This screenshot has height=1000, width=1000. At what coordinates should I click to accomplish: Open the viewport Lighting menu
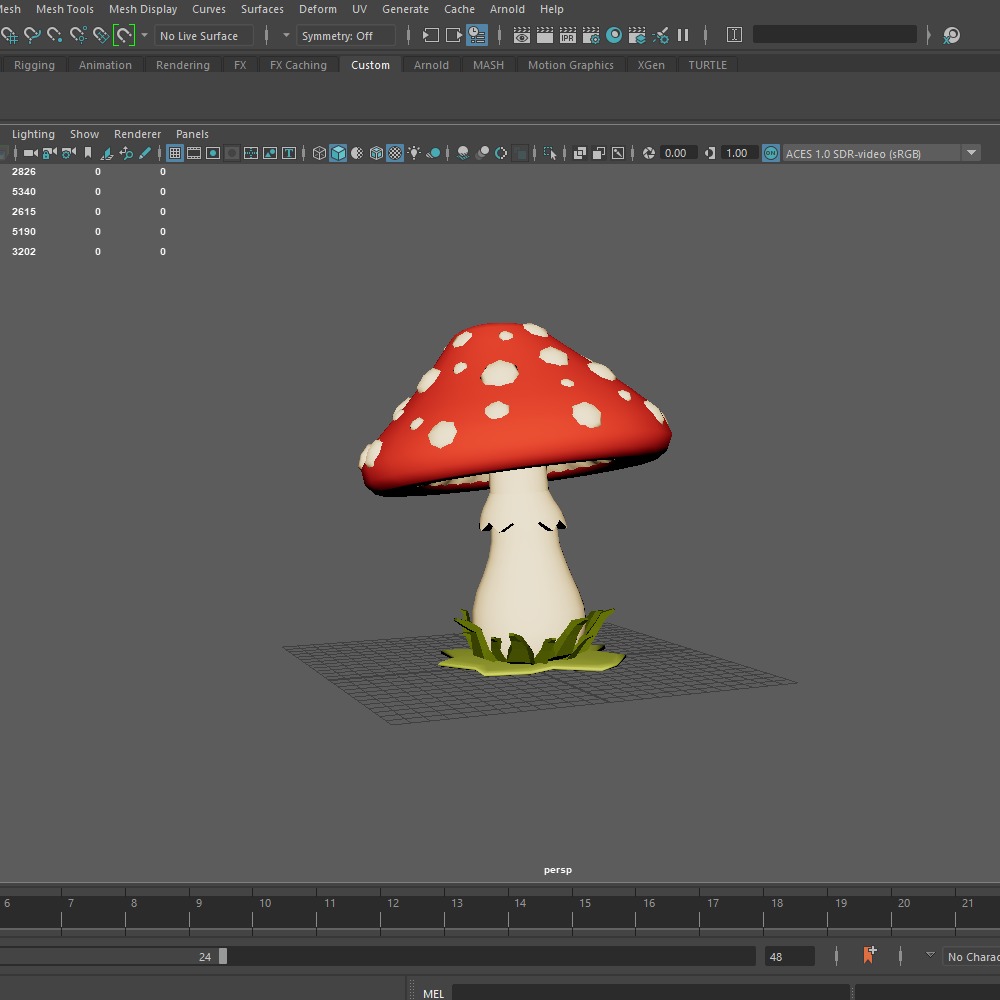coord(33,134)
